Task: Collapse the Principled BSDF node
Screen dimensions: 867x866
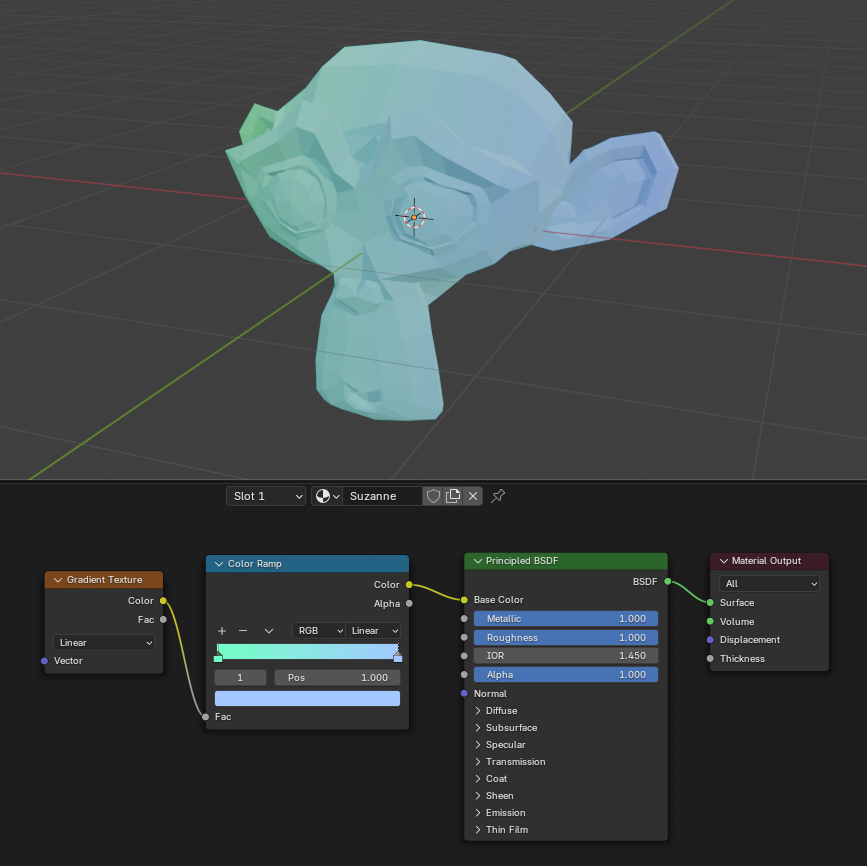Action: point(477,561)
